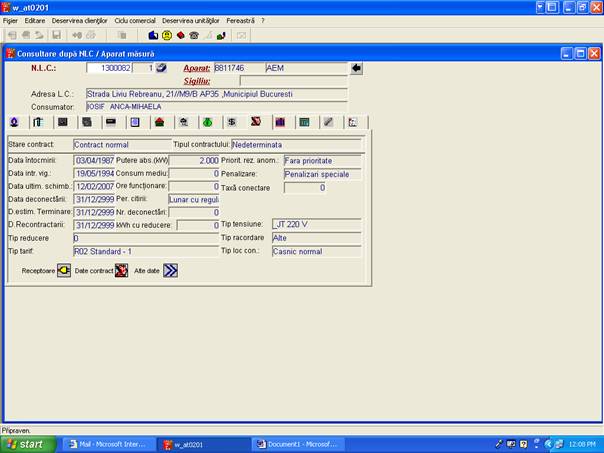The width and height of the screenshot is (604, 453).
Task: Select the person silhouette icon tab
Action: pyautogui.click(x=14, y=122)
